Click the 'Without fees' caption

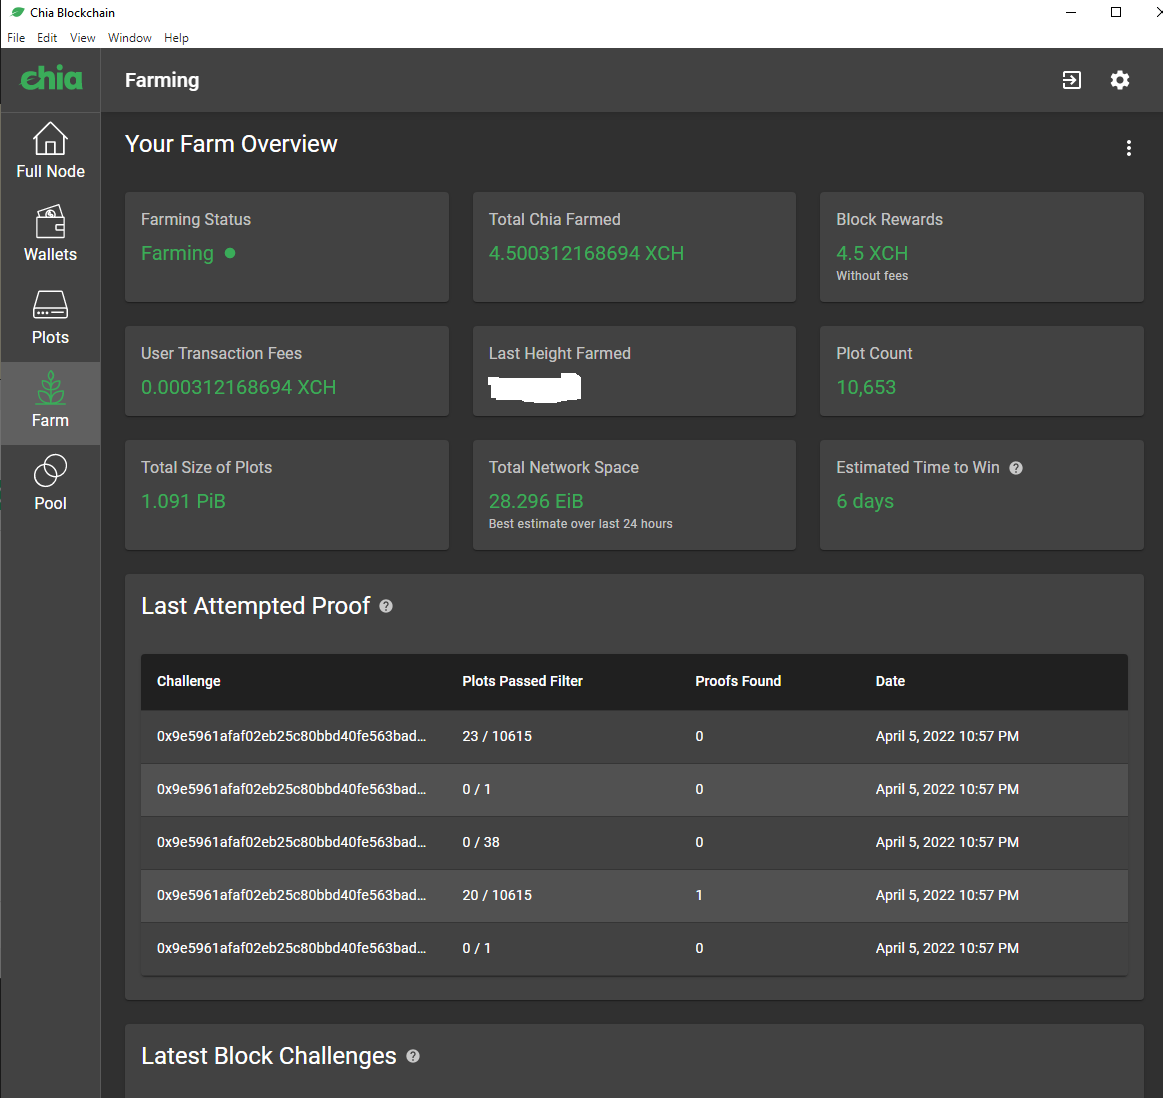coord(872,276)
